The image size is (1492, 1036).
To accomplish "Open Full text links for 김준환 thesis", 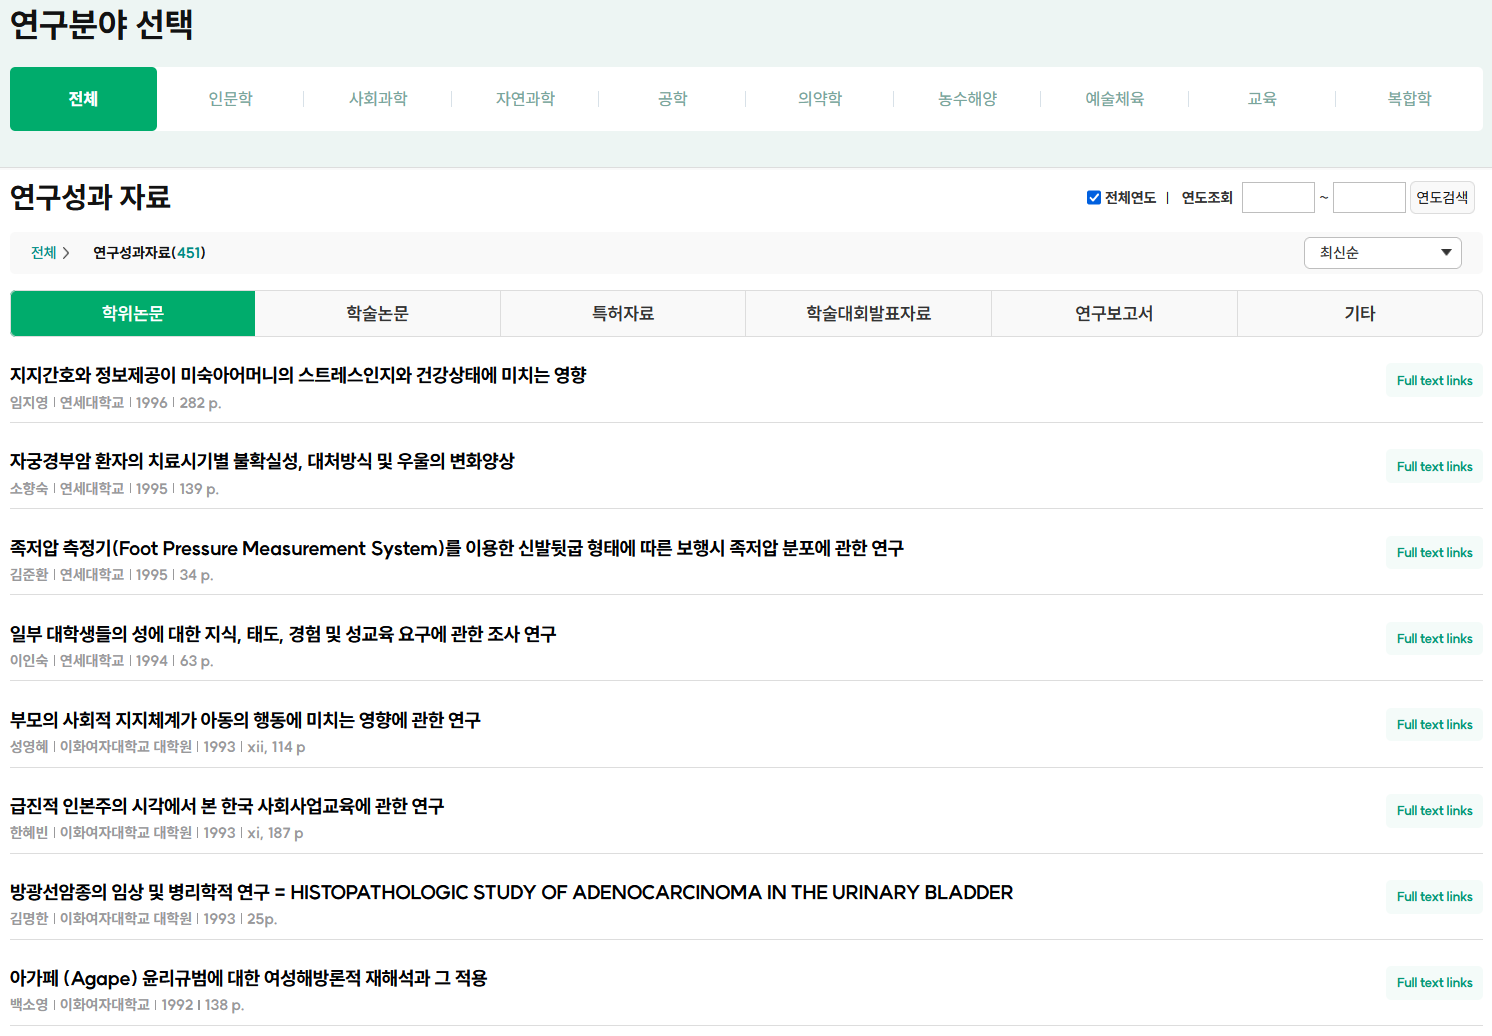I will [1434, 553].
